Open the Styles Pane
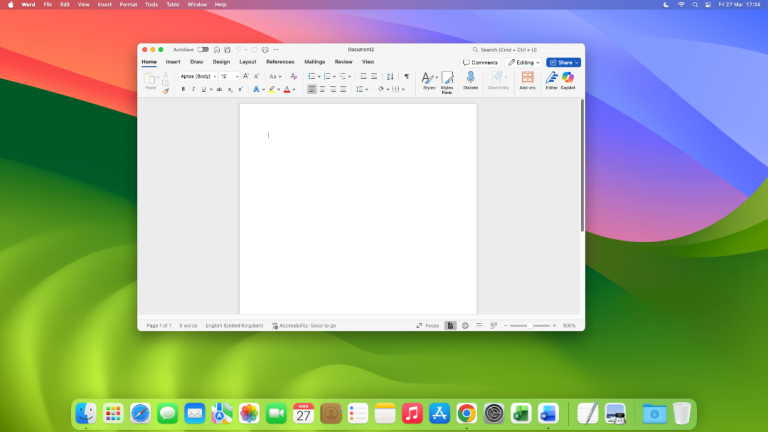Screen dimensions: 768x432 447,77
